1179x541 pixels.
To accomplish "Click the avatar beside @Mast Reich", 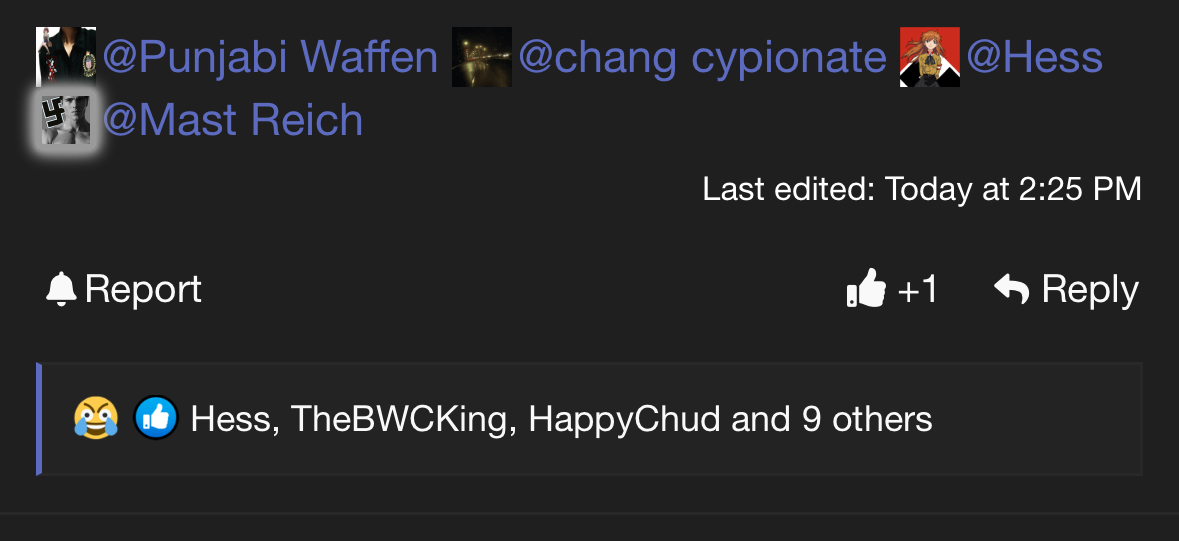I will pos(66,120).
